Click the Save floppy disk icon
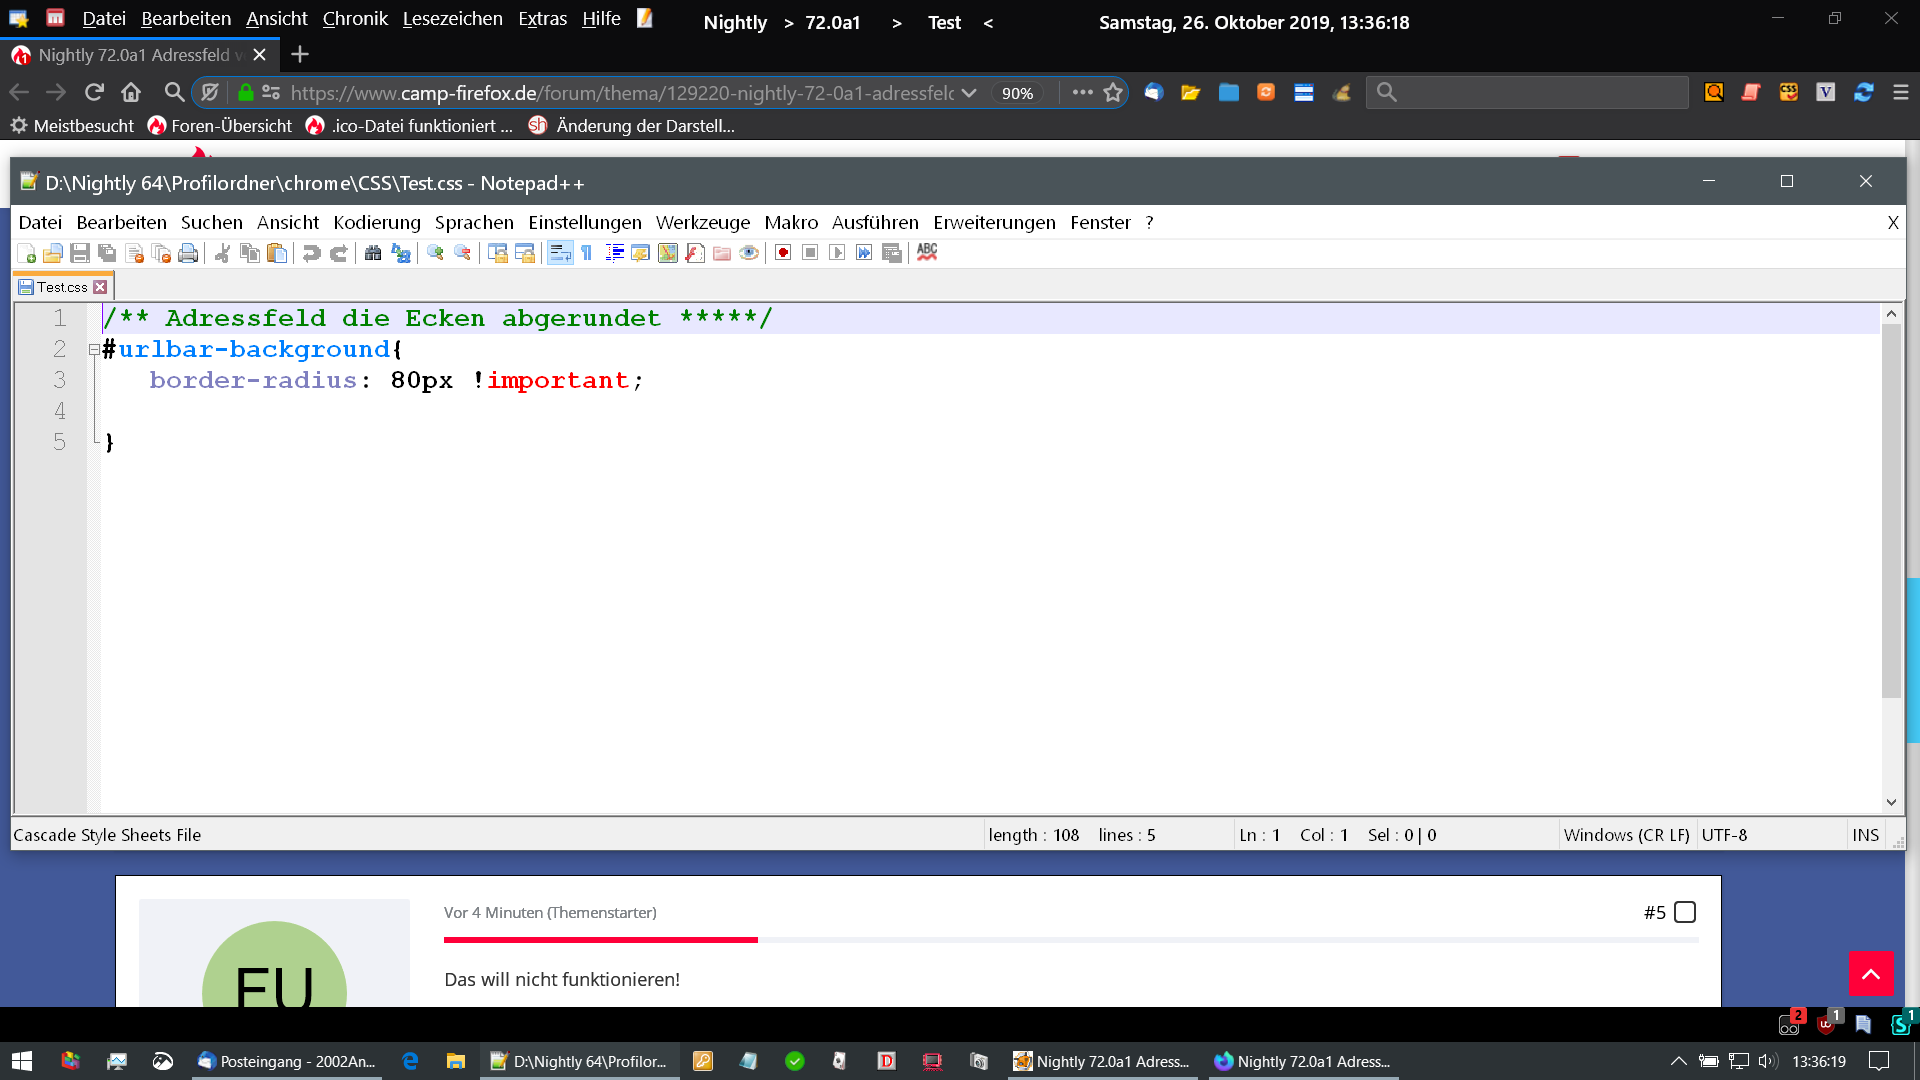The width and height of the screenshot is (1920, 1080). [80, 253]
